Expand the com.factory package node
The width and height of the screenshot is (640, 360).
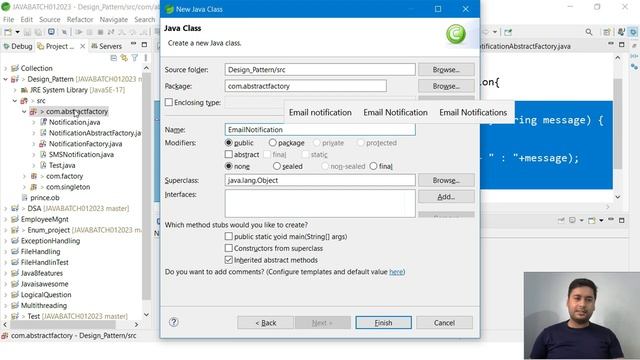point(24,176)
